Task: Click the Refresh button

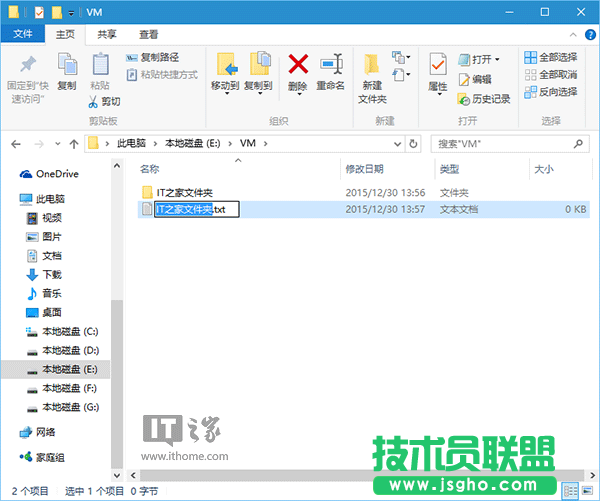Action: coord(413,144)
